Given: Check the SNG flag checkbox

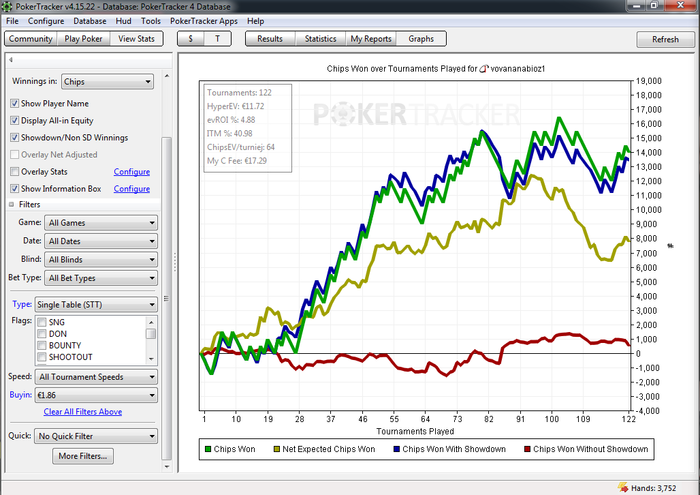Looking at the screenshot, I should [42, 322].
